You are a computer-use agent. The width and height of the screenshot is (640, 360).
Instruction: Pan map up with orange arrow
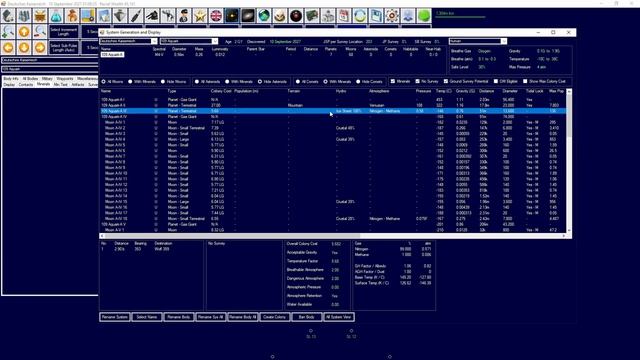click(x=24, y=31)
